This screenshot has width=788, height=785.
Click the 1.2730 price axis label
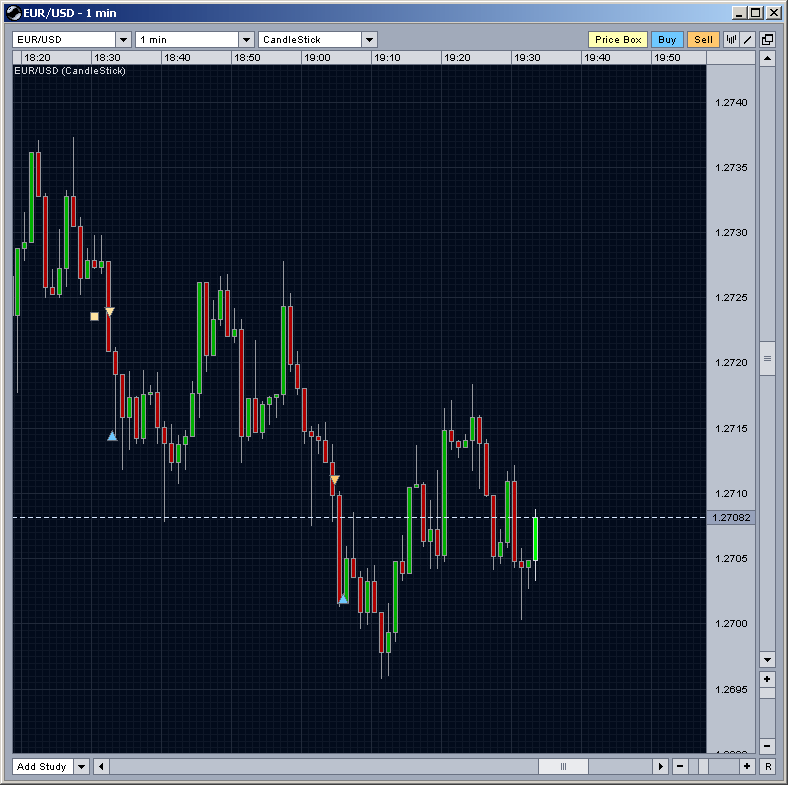click(x=731, y=233)
